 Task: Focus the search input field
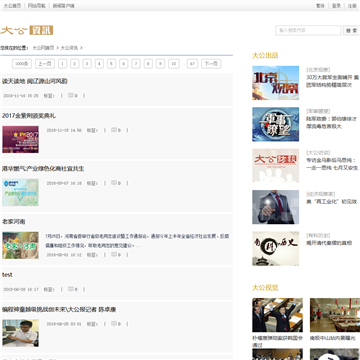pyautogui.click(x=308, y=30)
